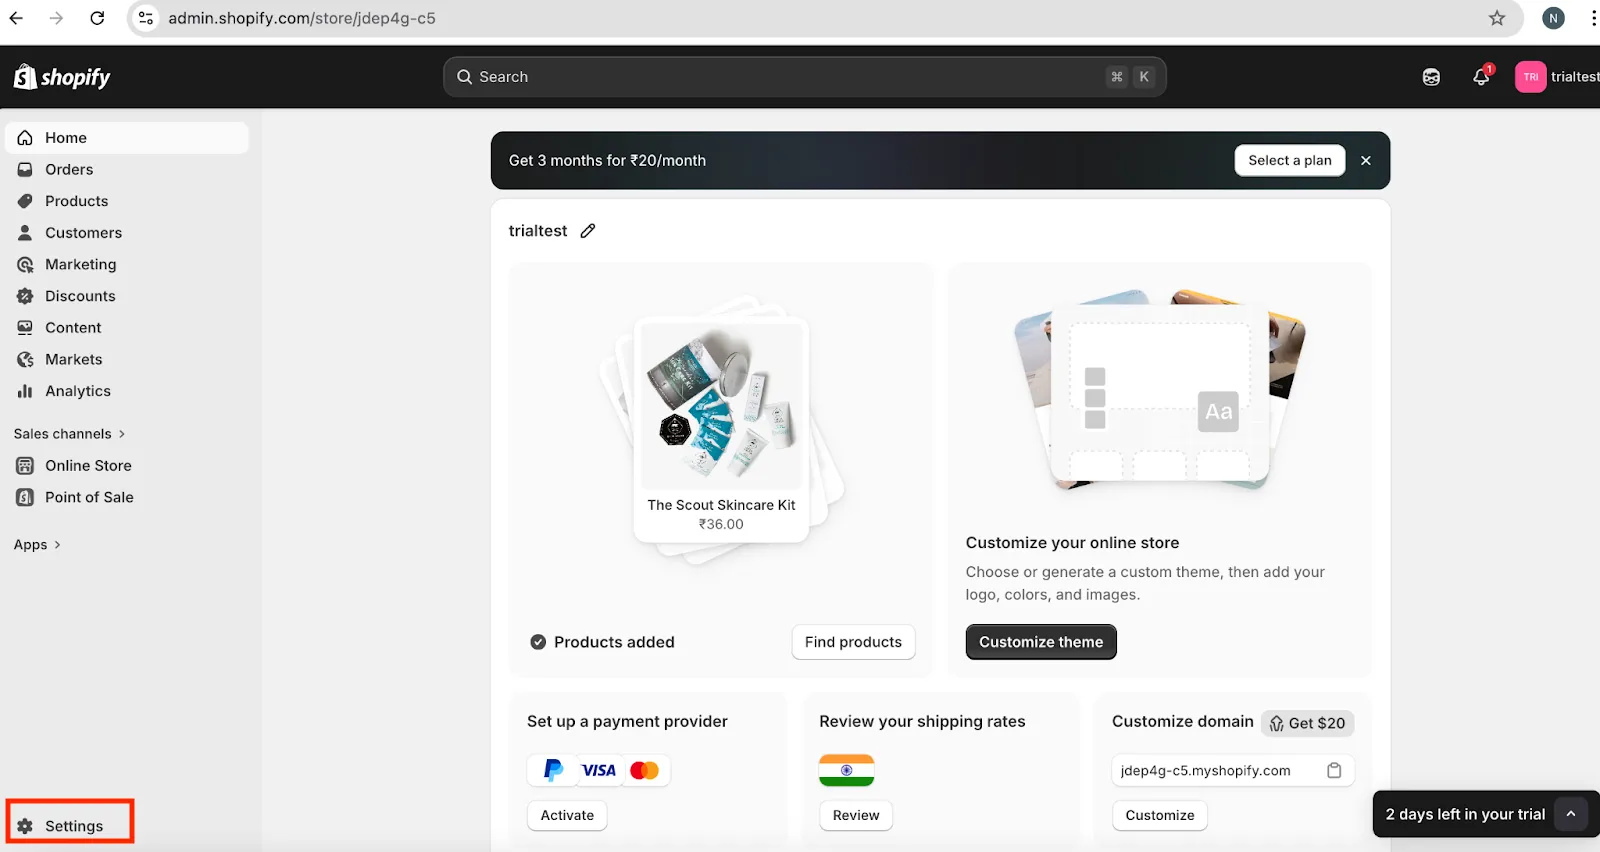Open Markets in sidebar
The width and height of the screenshot is (1600, 852).
[x=127, y=360]
